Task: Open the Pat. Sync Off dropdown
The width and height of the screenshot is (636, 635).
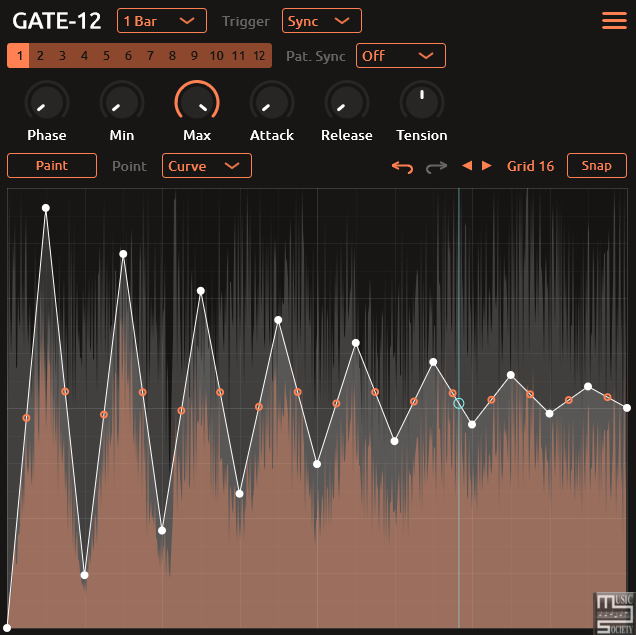Action: (x=401, y=56)
